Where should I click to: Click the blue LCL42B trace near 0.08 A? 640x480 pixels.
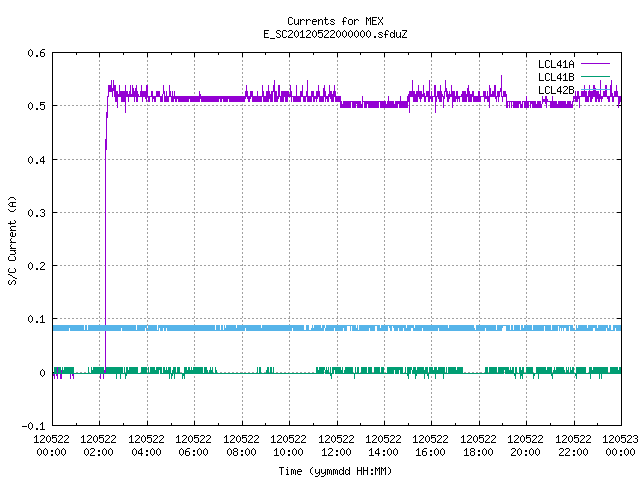[337, 328]
